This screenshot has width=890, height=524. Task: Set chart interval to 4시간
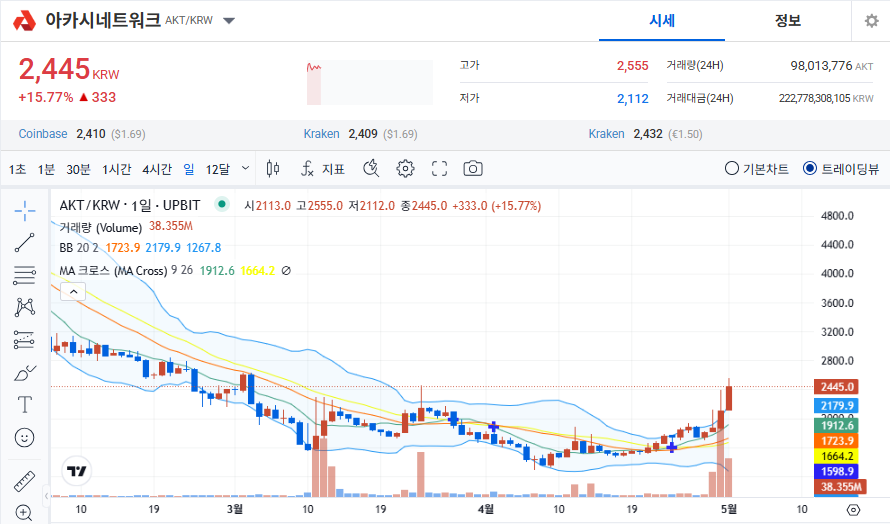[x=157, y=169]
